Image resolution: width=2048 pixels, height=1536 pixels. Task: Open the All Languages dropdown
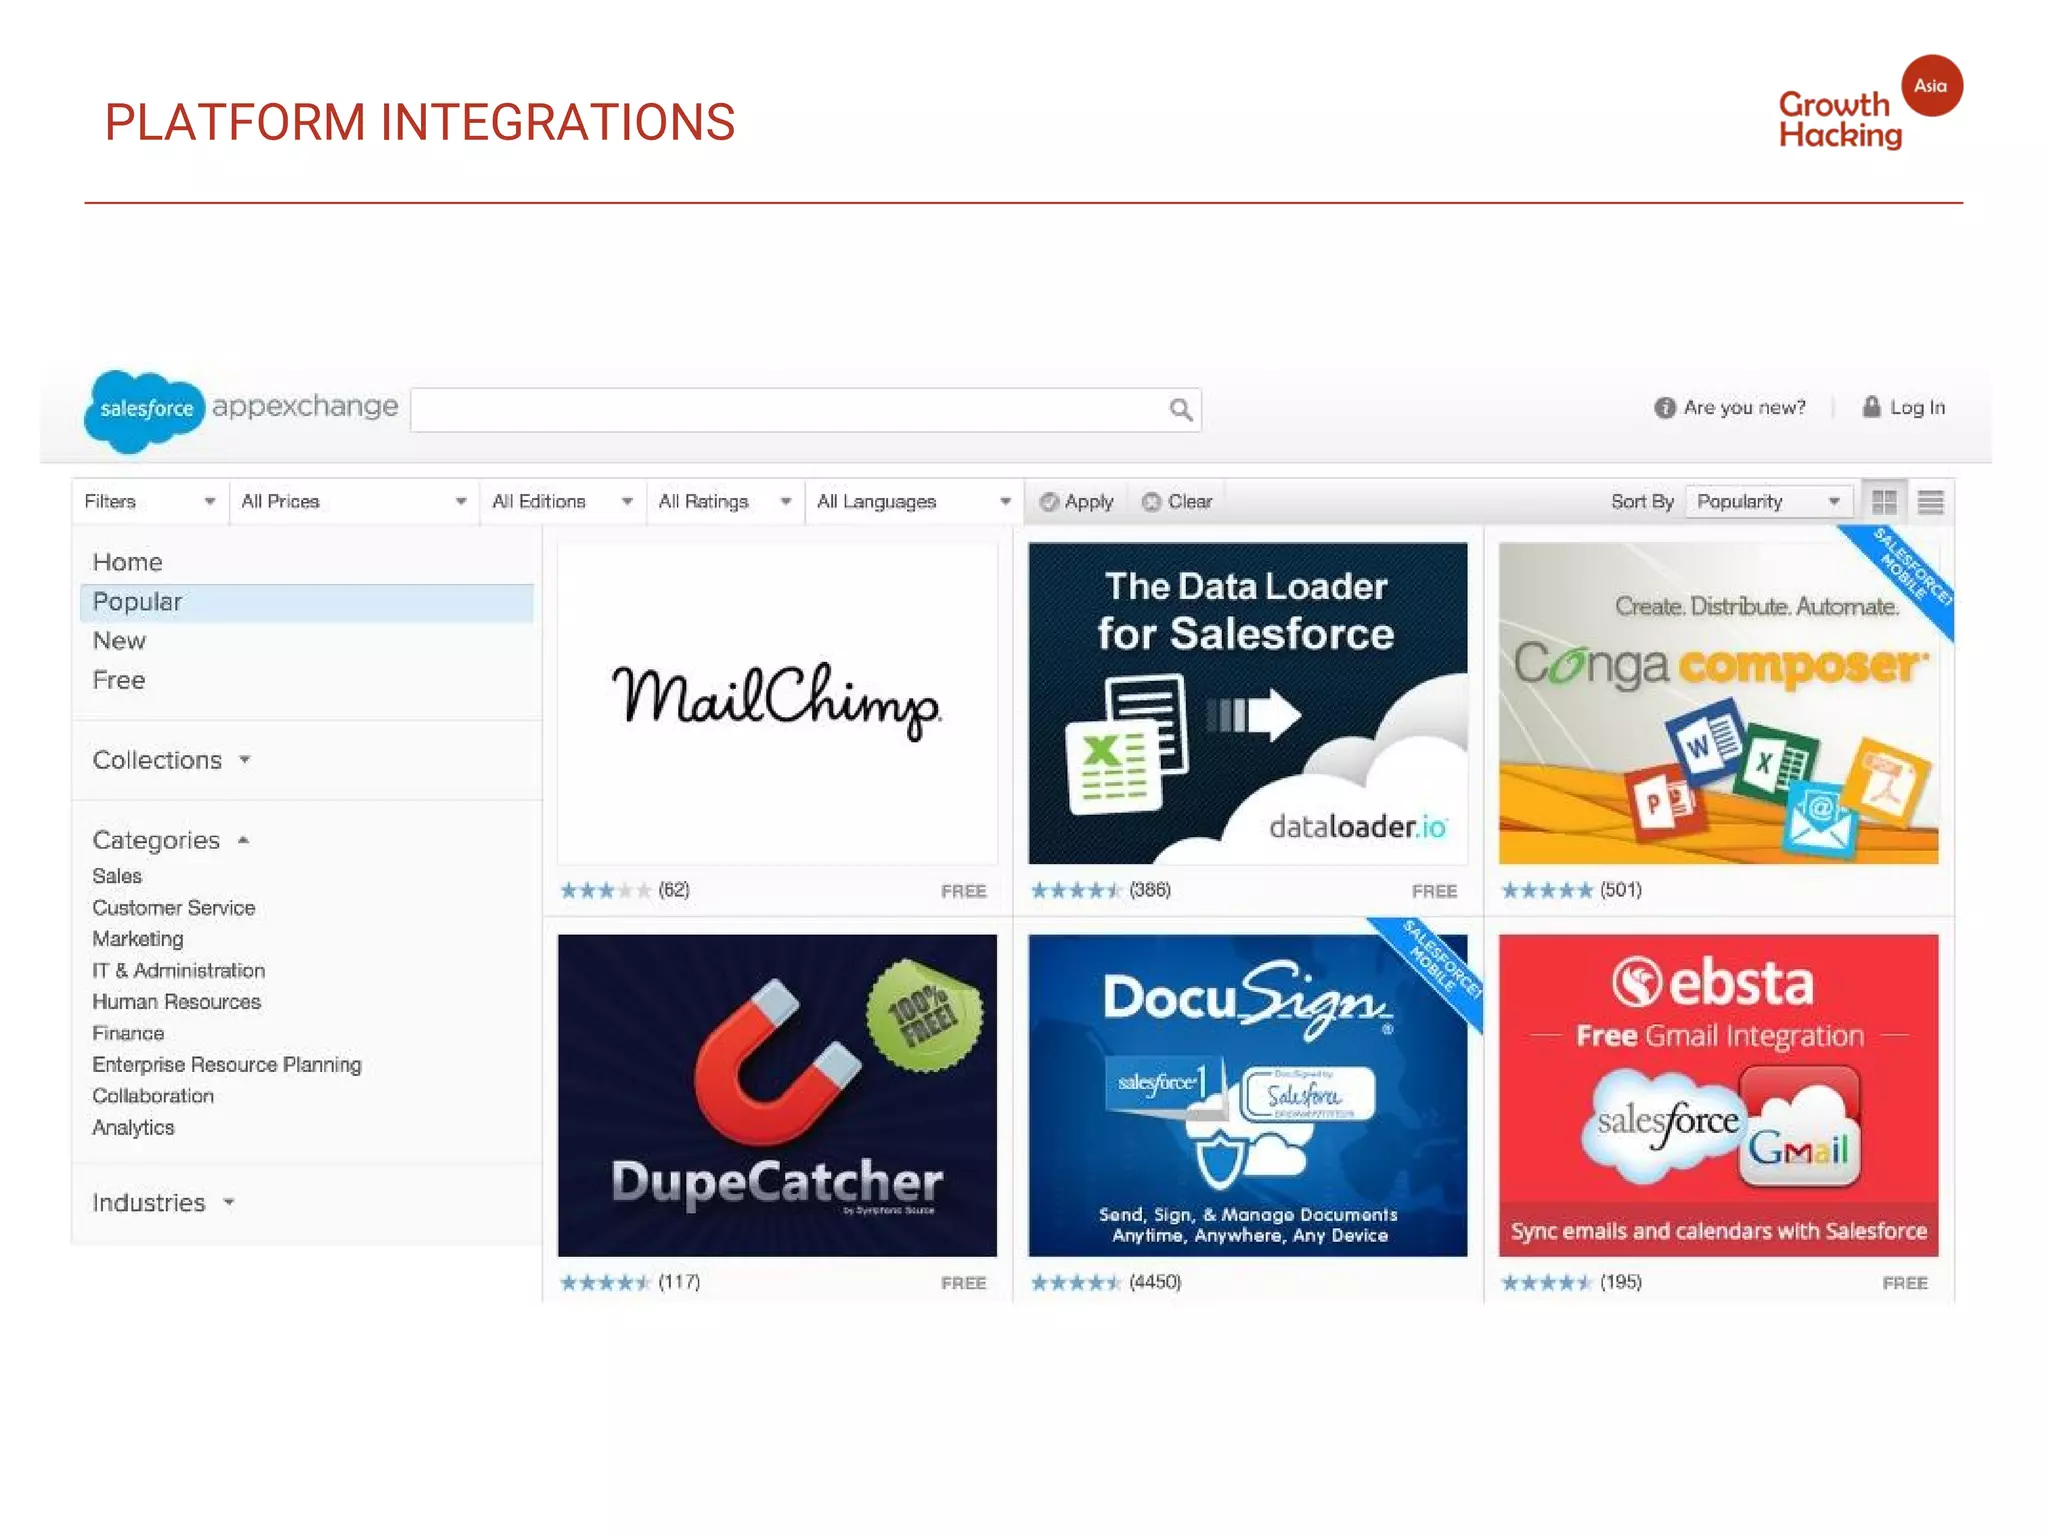914,501
